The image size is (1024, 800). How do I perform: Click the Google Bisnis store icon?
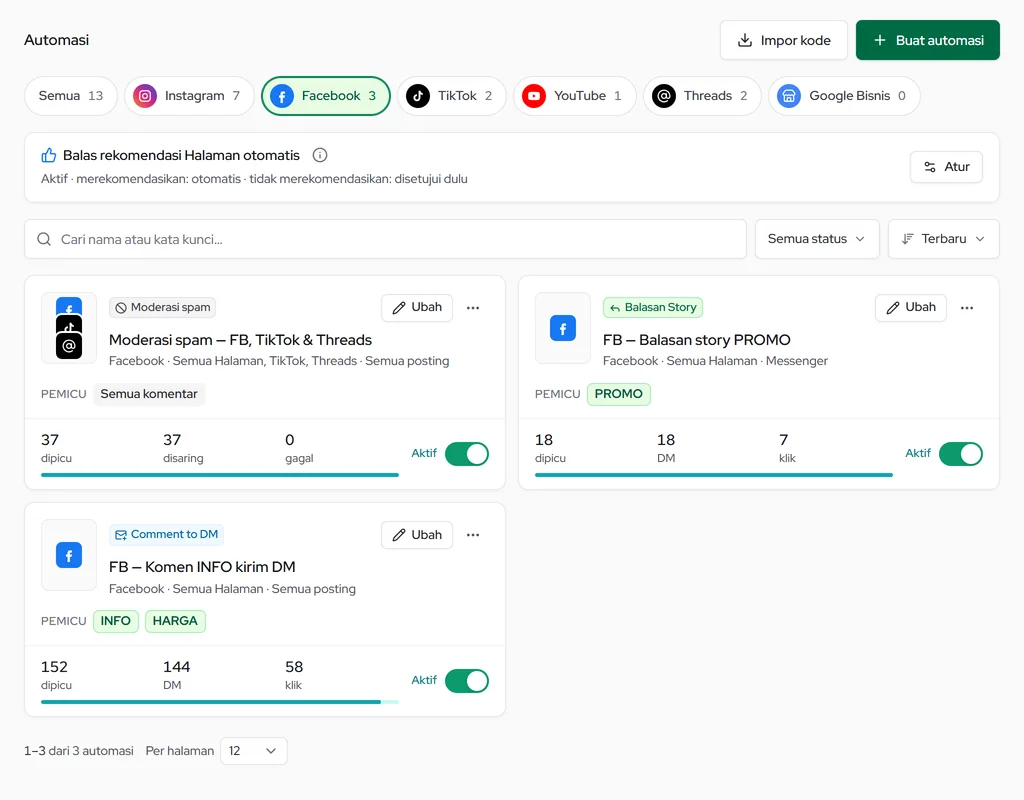789,96
